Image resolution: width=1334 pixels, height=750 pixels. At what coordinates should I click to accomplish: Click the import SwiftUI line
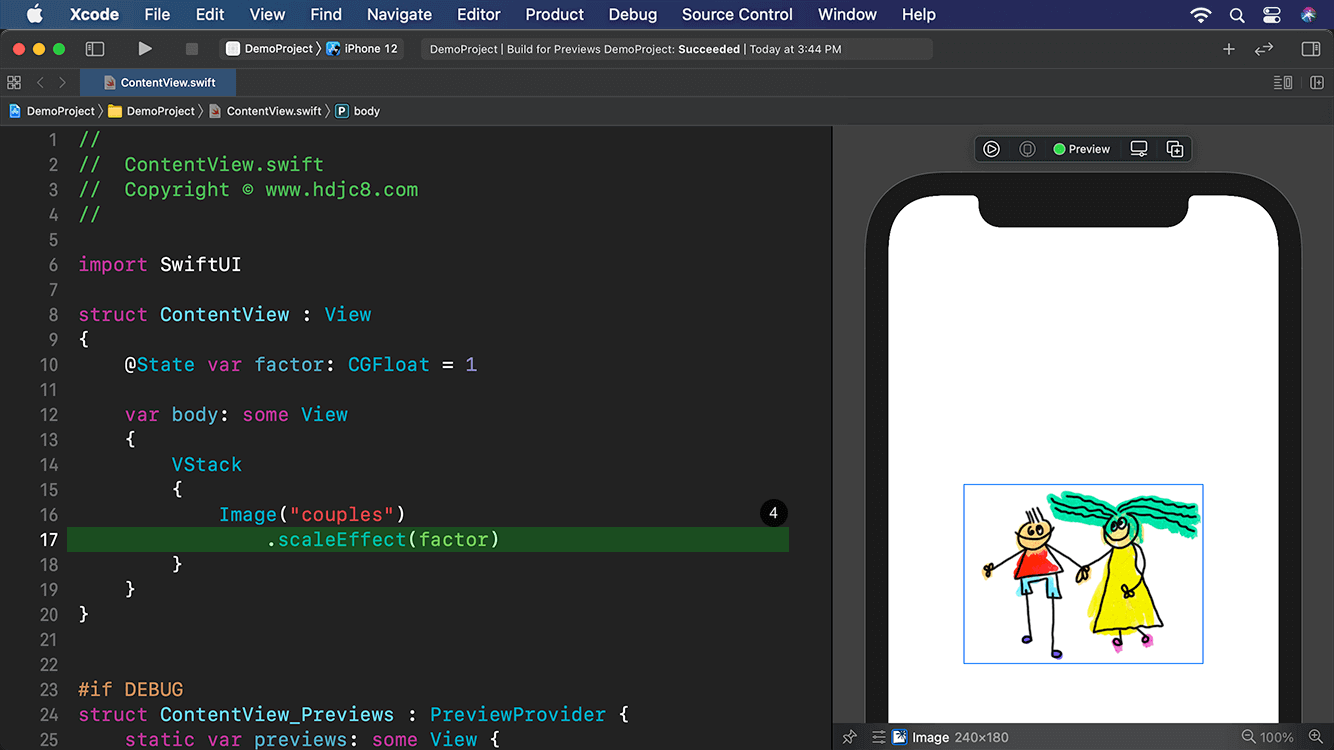click(160, 265)
